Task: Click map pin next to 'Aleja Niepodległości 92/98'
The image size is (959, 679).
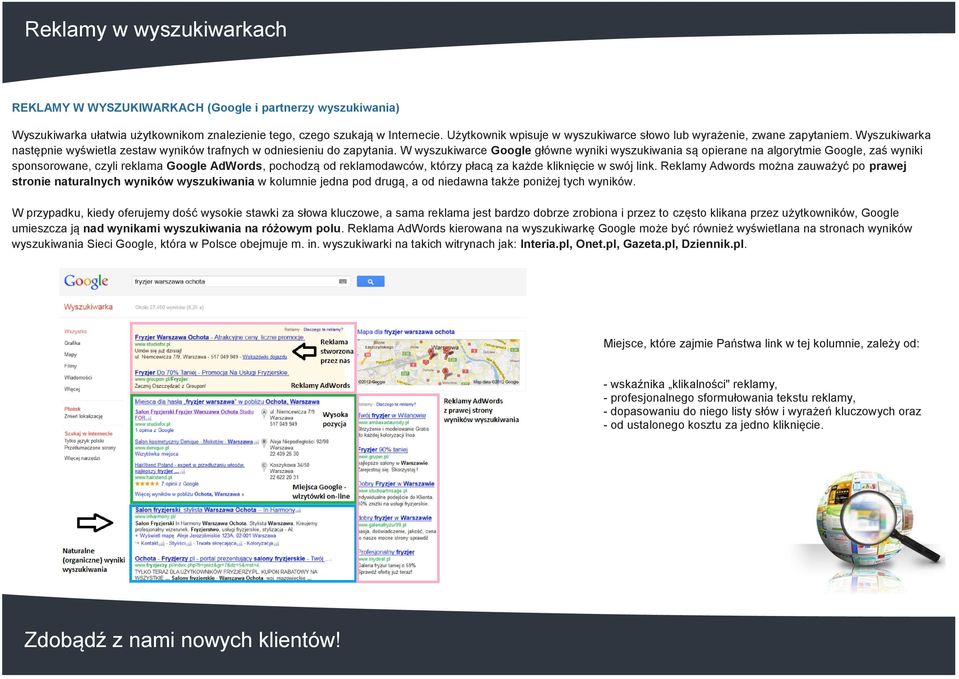Action: click(264, 442)
